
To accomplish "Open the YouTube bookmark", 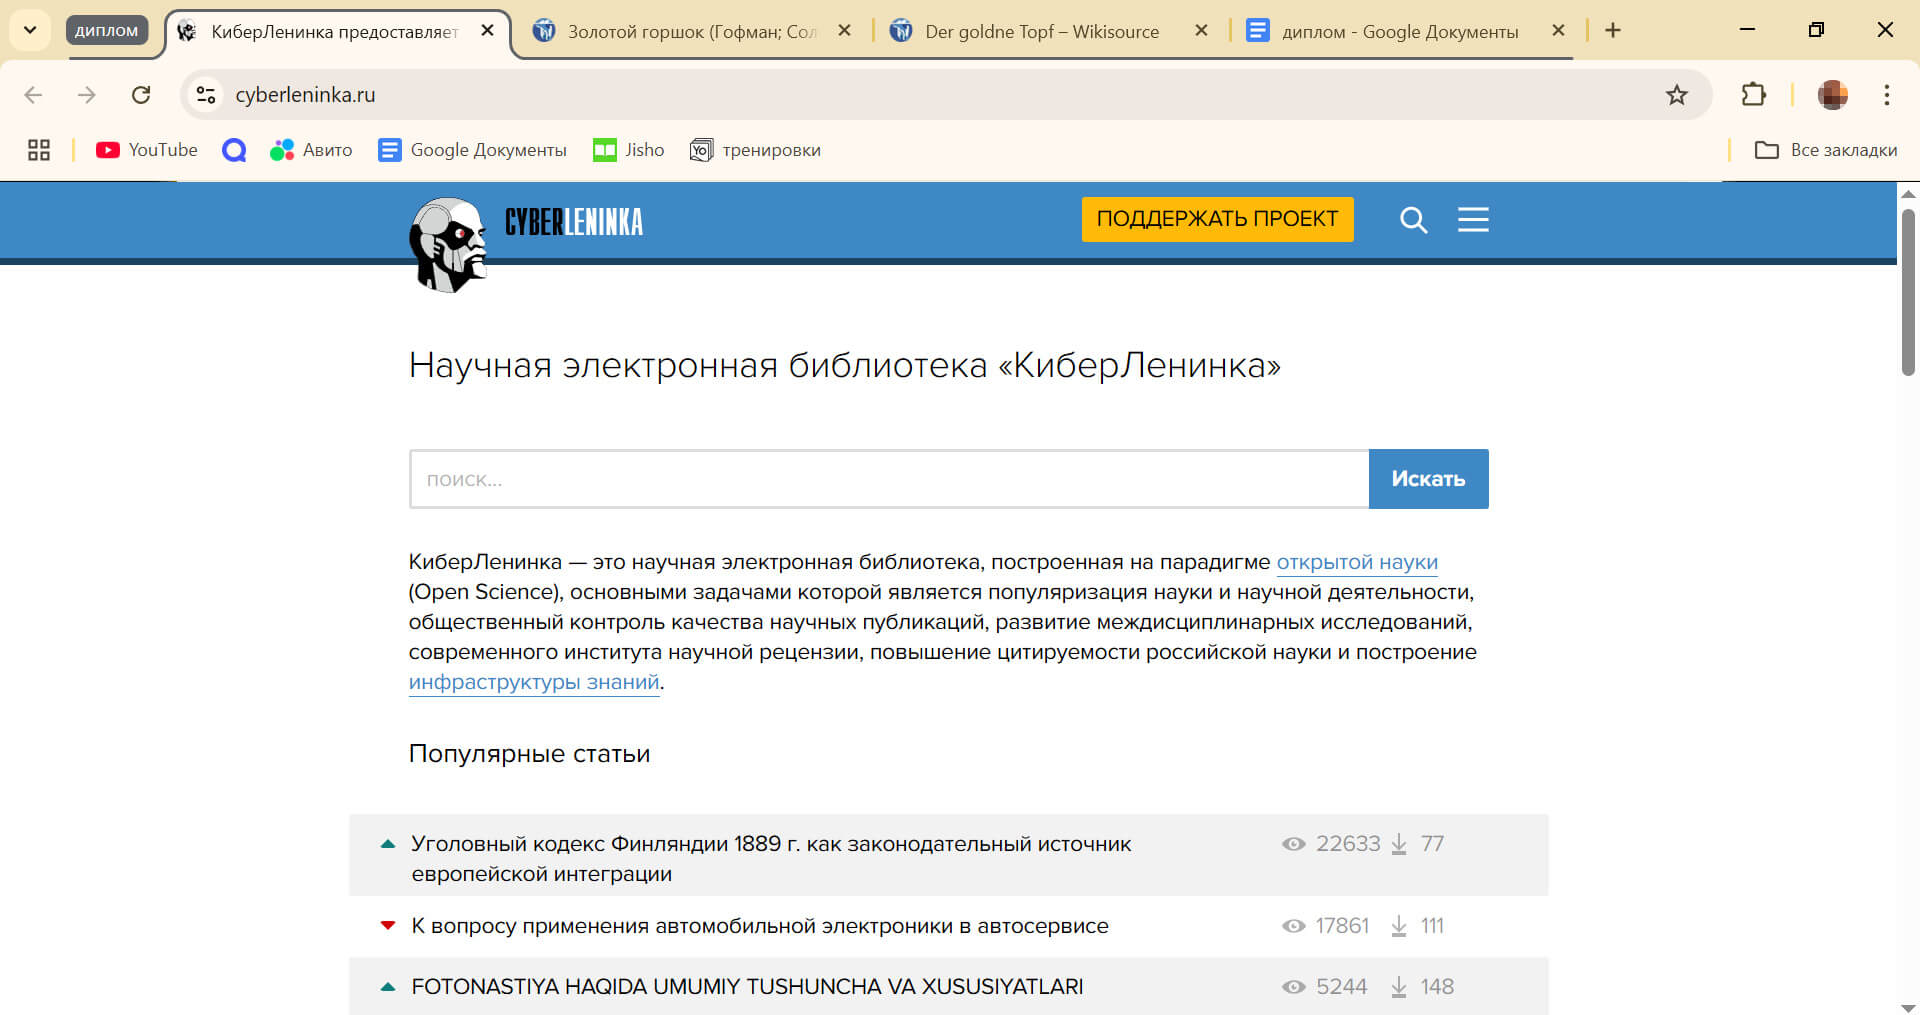I will [146, 150].
